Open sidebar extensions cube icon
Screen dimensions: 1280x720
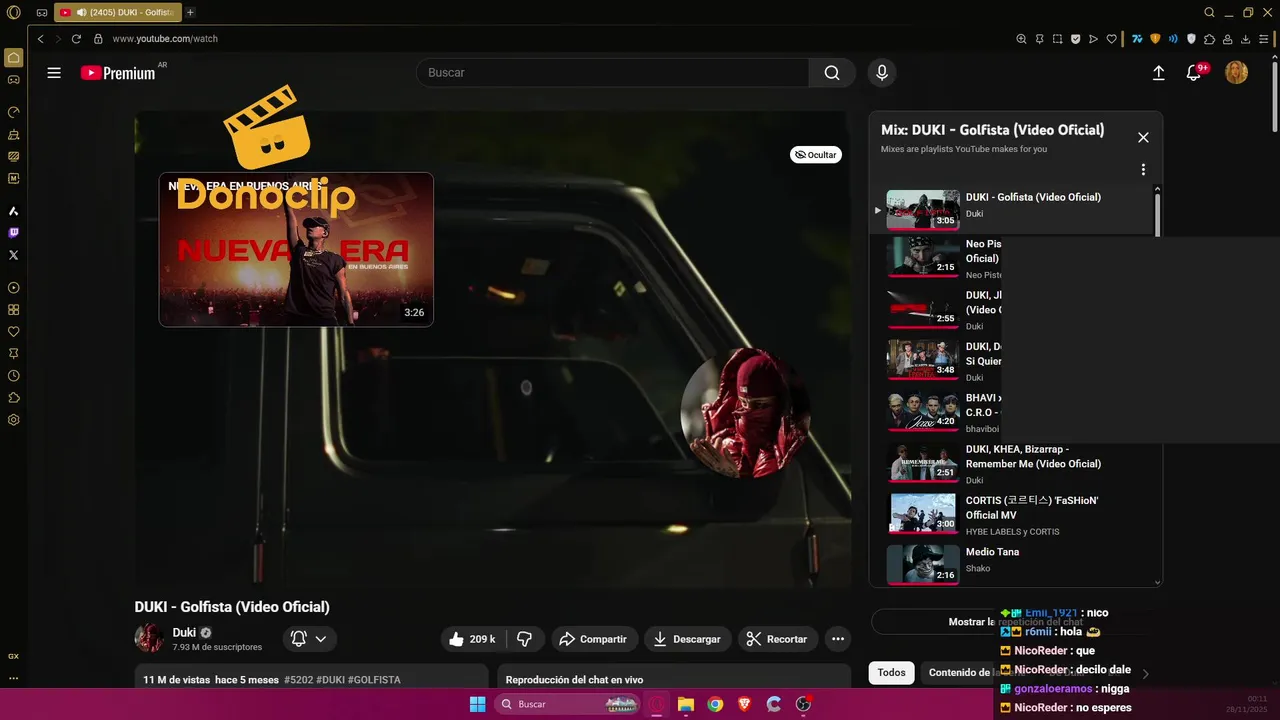coord(14,398)
